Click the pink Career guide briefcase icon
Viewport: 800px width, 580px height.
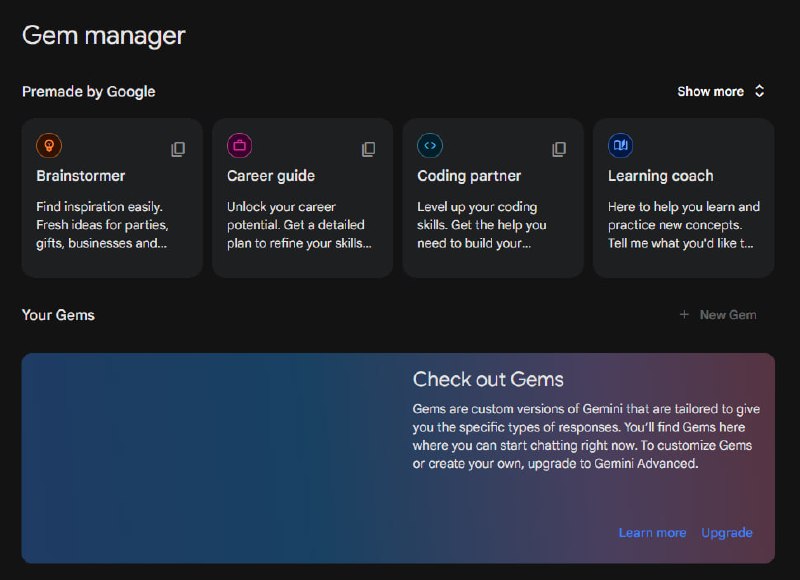coord(239,146)
